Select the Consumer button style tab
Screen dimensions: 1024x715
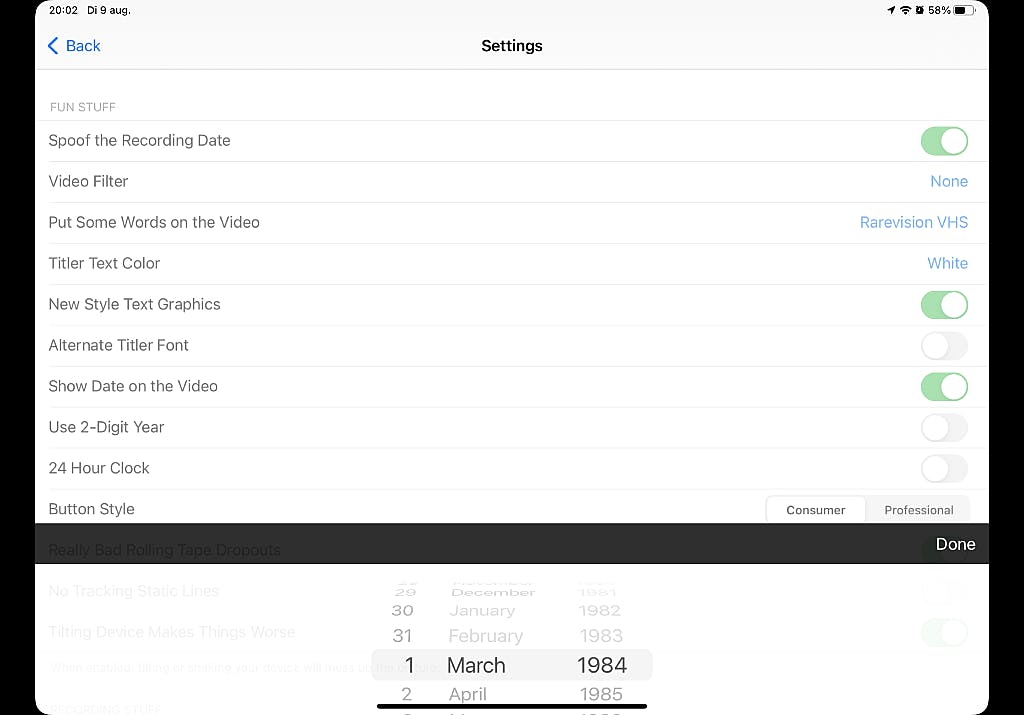[x=816, y=510]
